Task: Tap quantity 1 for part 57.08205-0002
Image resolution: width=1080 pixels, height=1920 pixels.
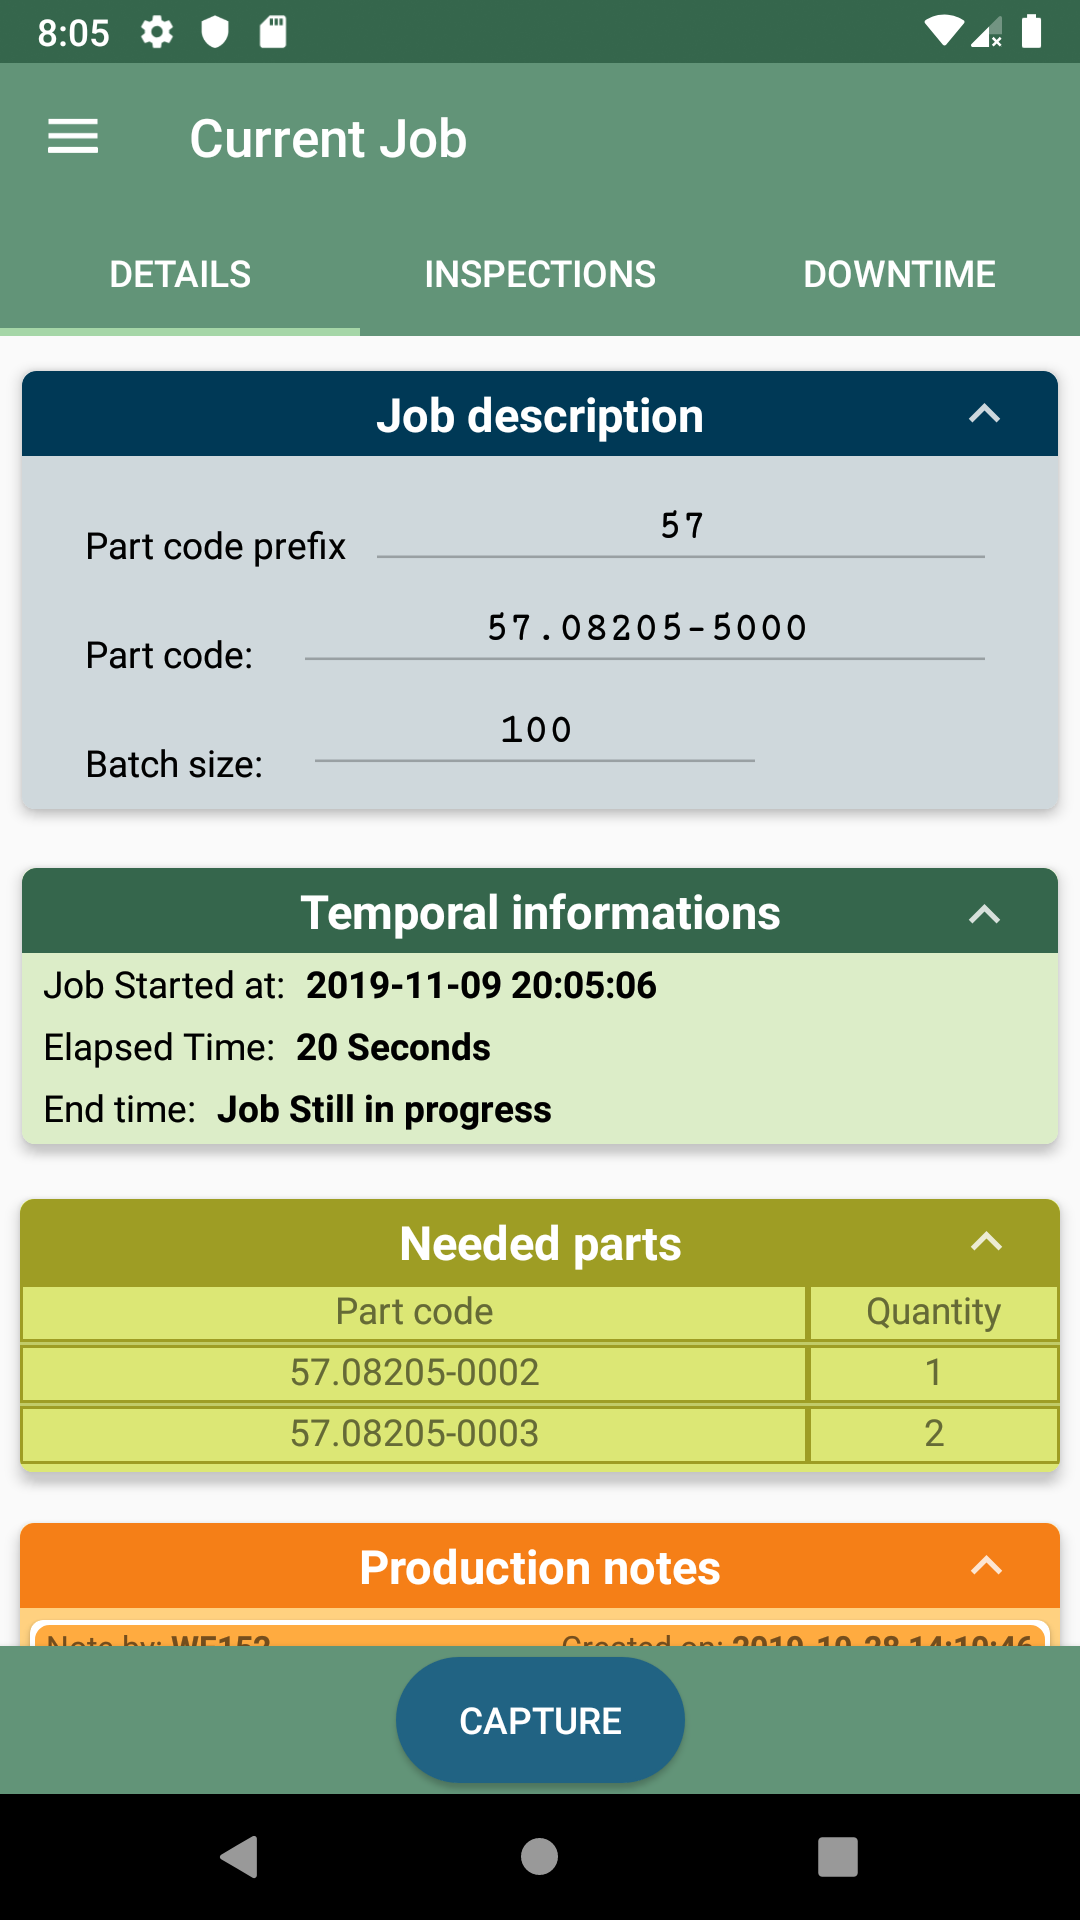Action: click(x=934, y=1373)
